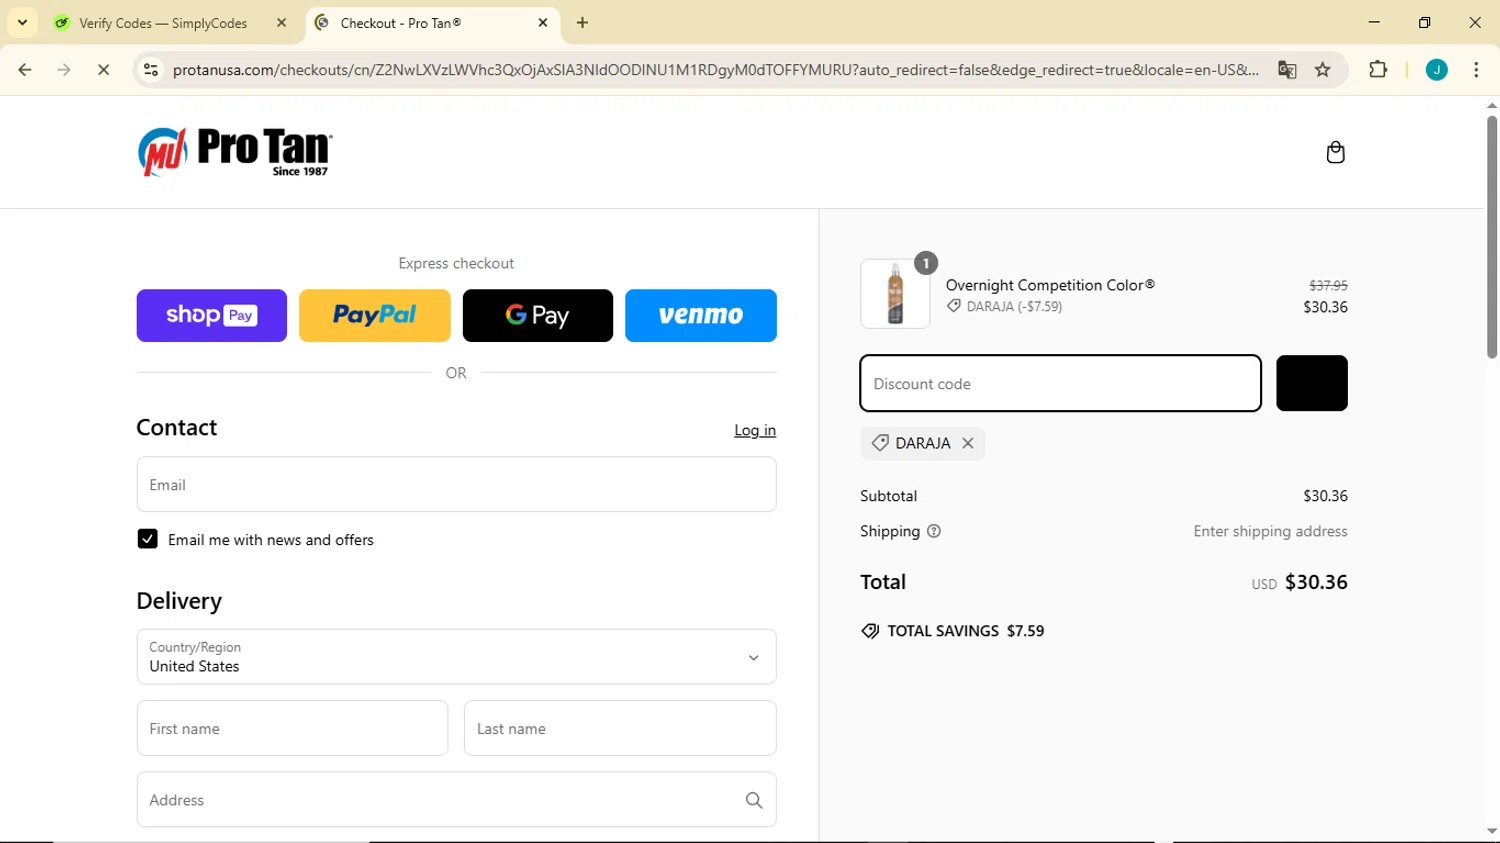
Task: Apply the discount code with black button
Action: tap(1312, 383)
